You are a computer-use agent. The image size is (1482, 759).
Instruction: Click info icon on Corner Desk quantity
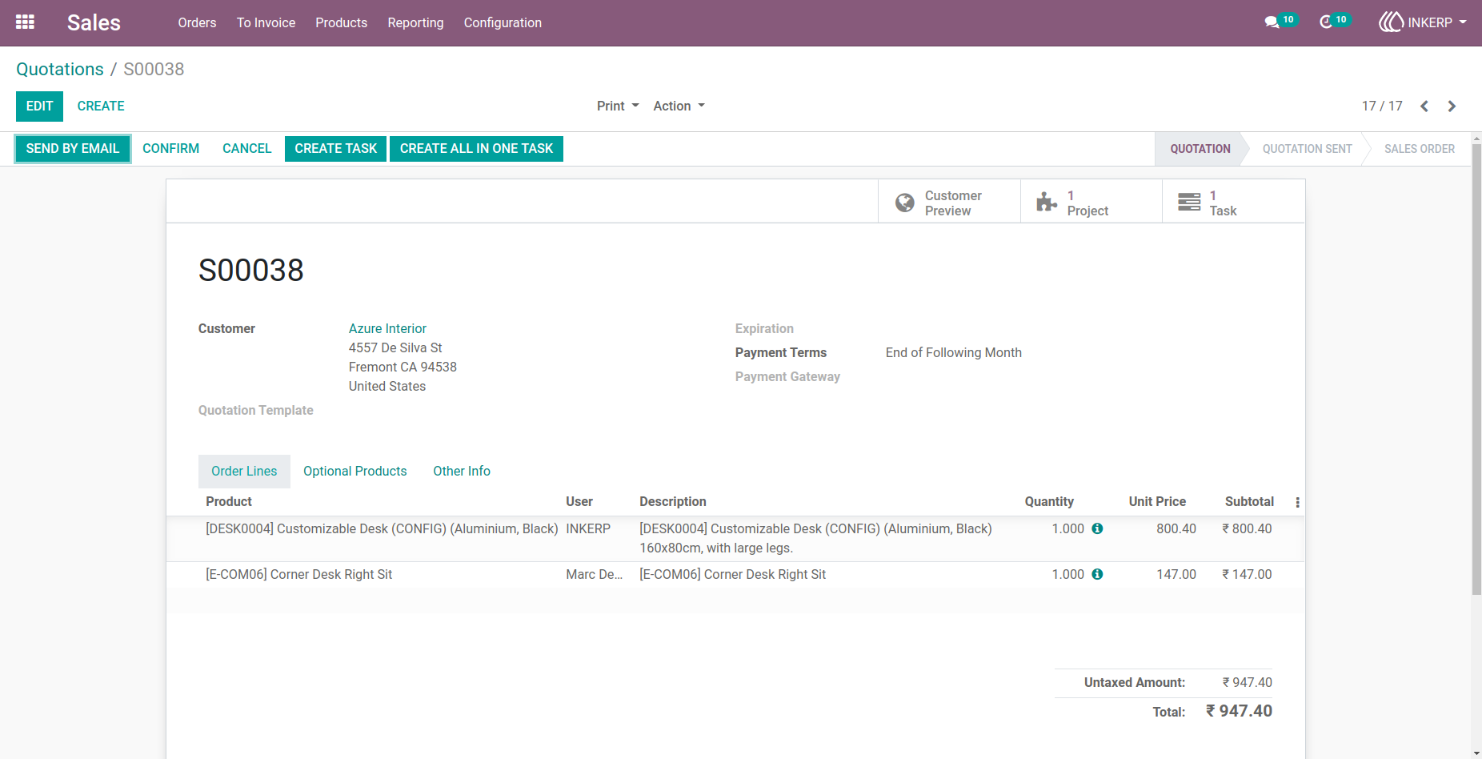click(1097, 574)
